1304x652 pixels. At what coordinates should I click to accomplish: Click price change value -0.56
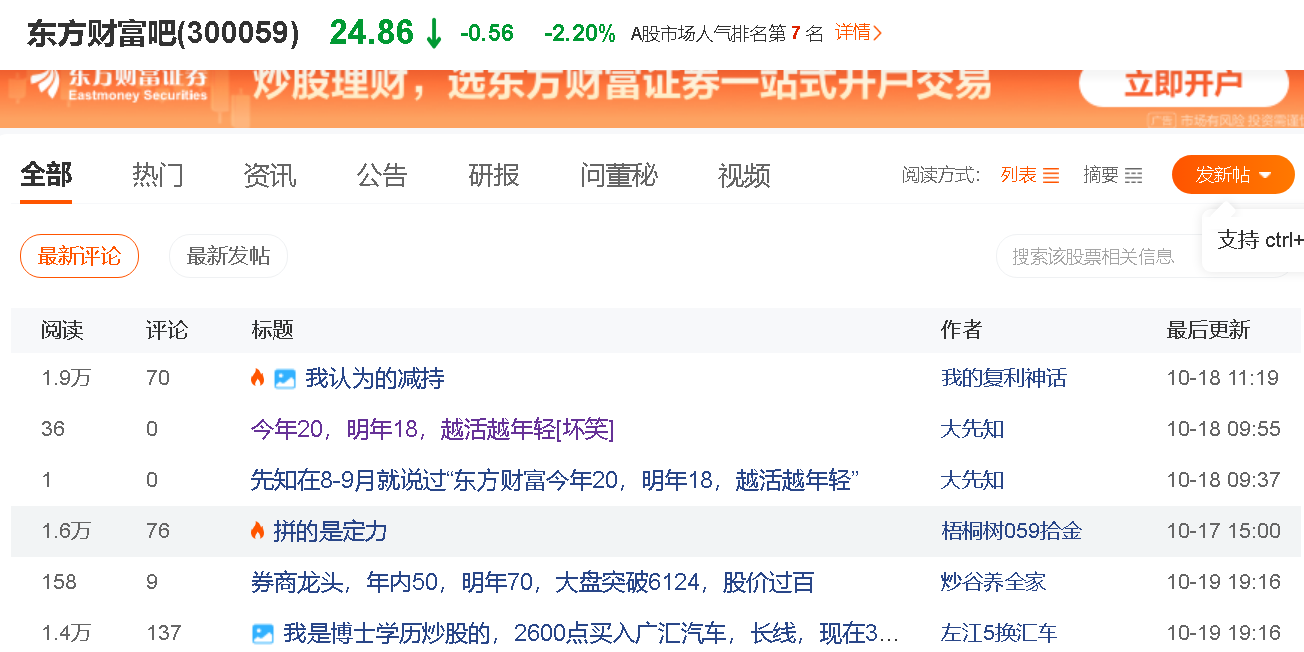(x=487, y=33)
